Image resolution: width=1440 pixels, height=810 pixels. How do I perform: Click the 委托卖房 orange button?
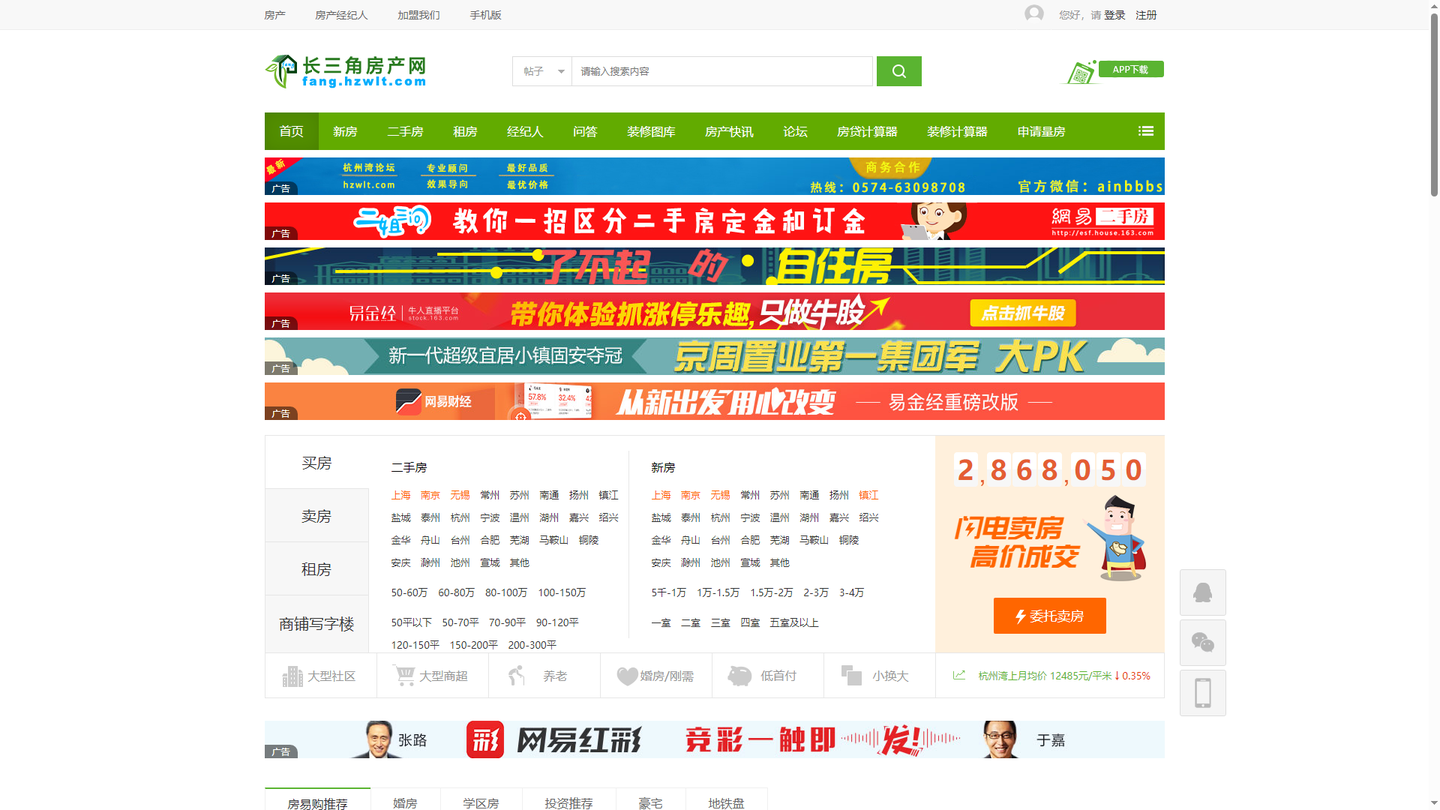pyautogui.click(x=1050, y=616)
